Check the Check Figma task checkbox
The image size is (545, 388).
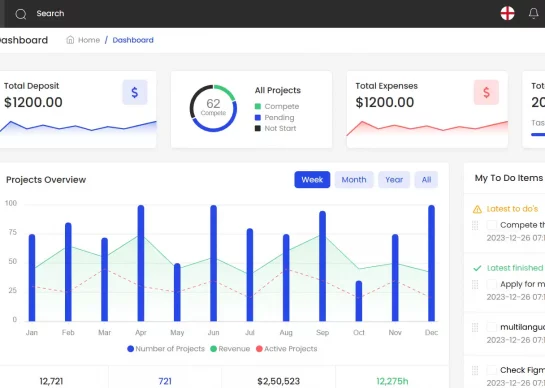(x=491, y=370)
